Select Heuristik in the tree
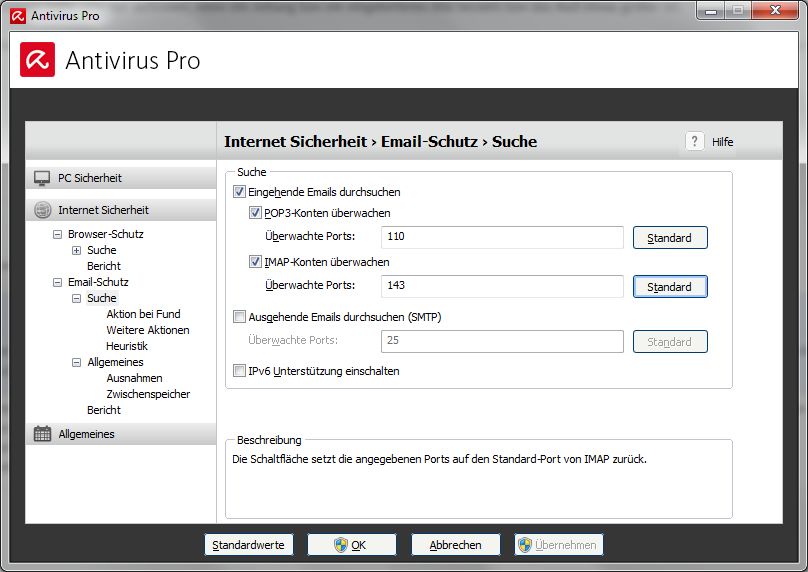The height and width of the screenshot is (572, 808). pos(127,346)
